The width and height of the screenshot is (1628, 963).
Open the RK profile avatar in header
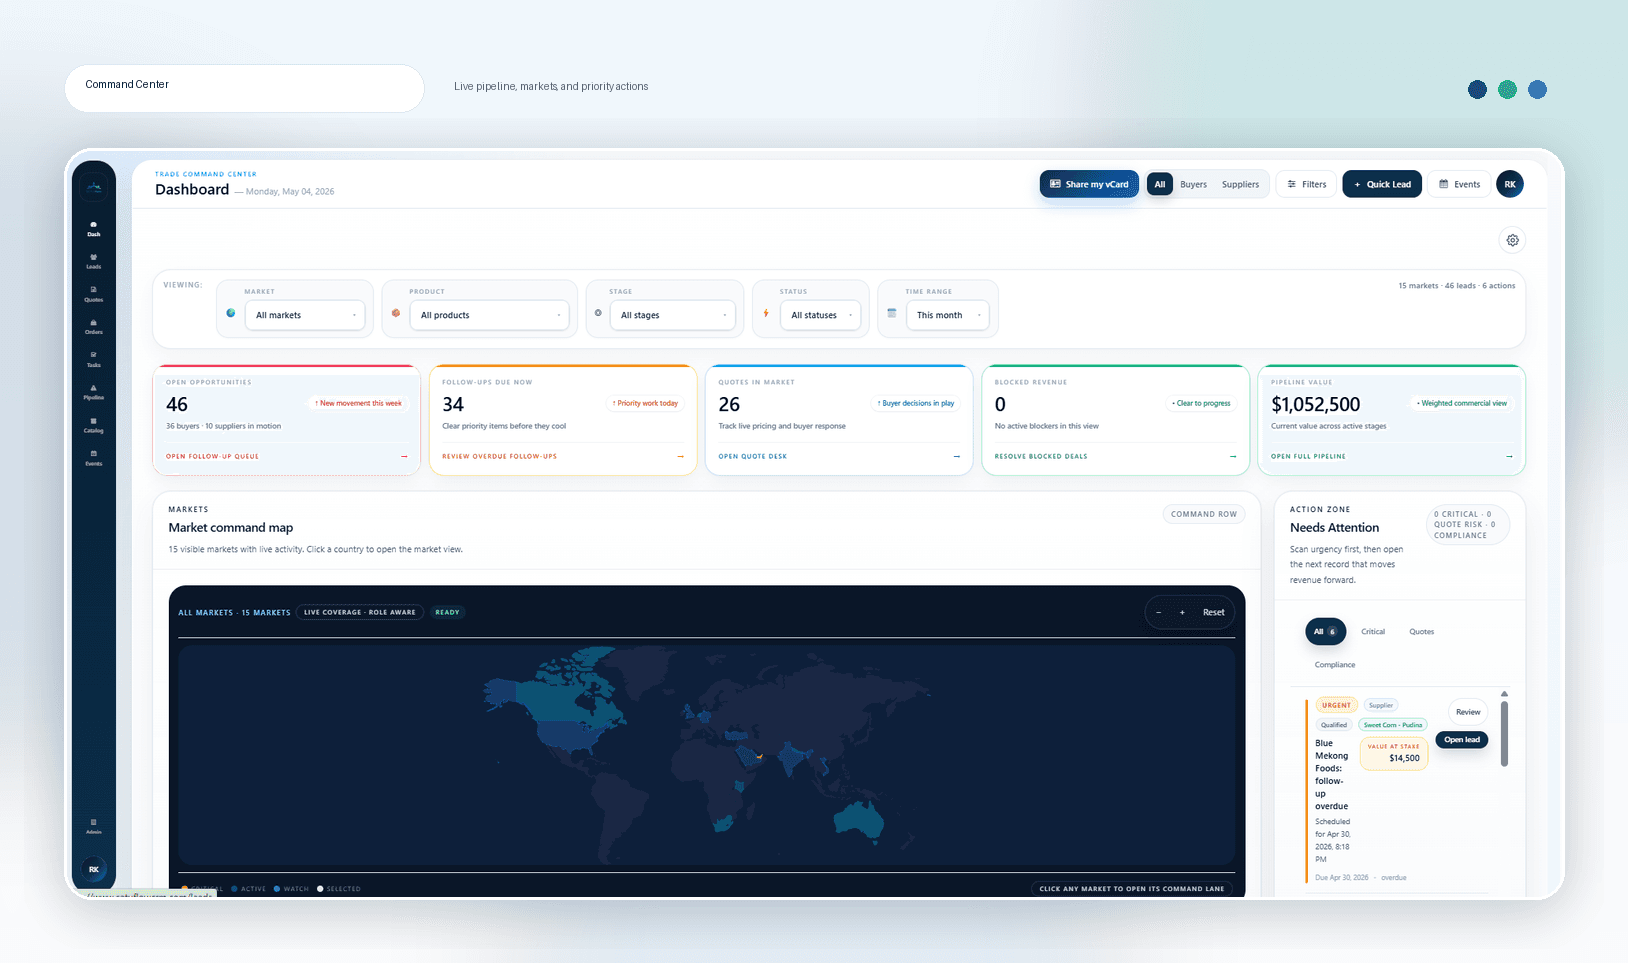pos(1510,184)
